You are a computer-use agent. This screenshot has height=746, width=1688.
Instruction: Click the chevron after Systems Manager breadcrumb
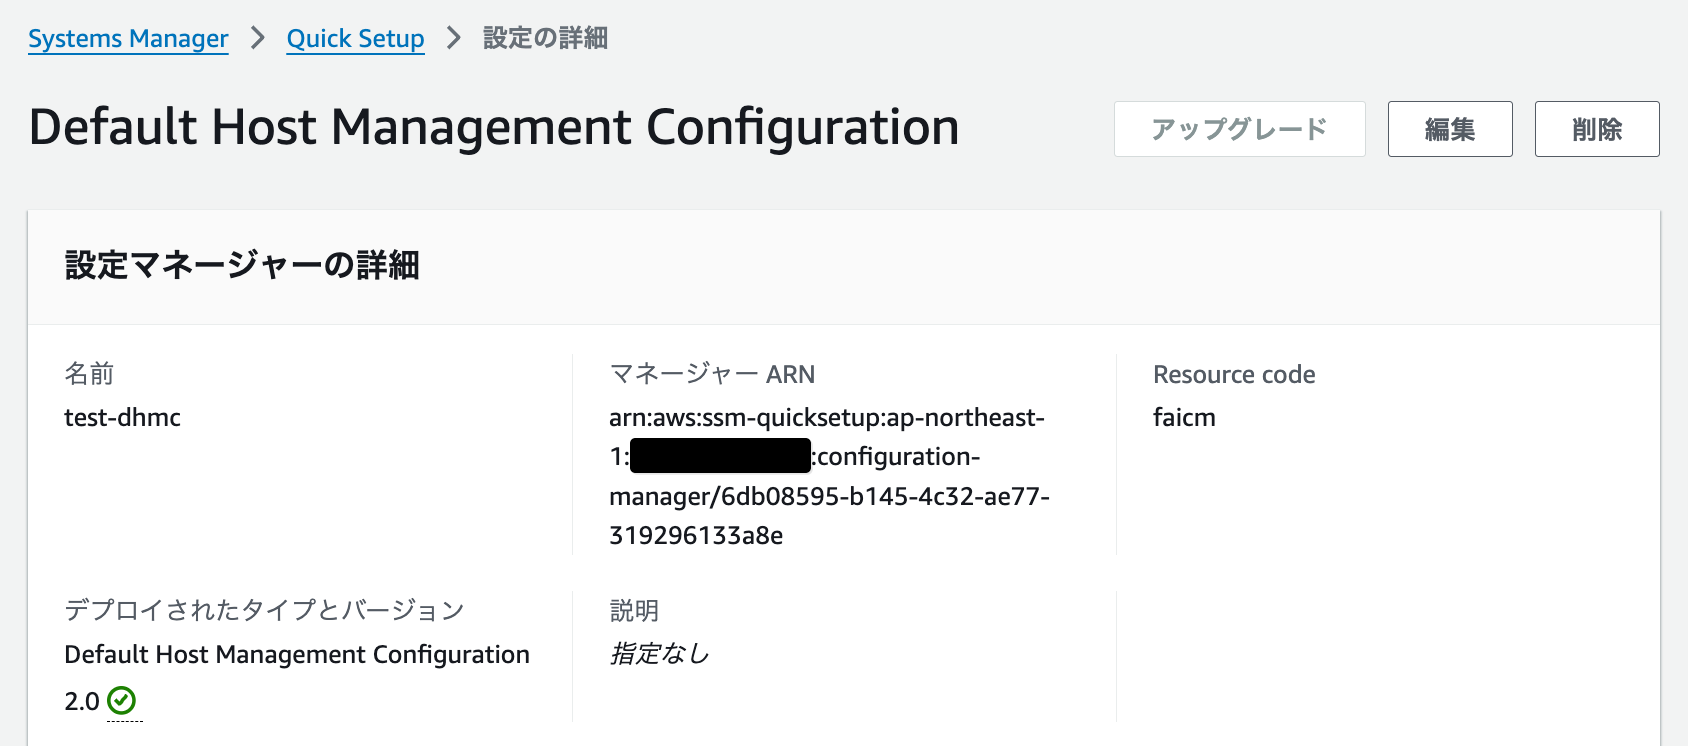[x=258, y=38]
